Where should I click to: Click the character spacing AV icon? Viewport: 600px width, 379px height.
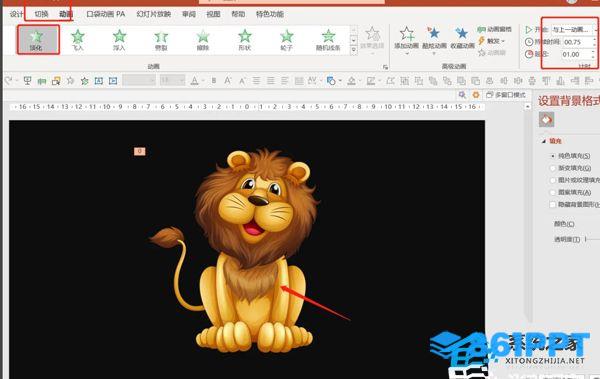[312, 81]
